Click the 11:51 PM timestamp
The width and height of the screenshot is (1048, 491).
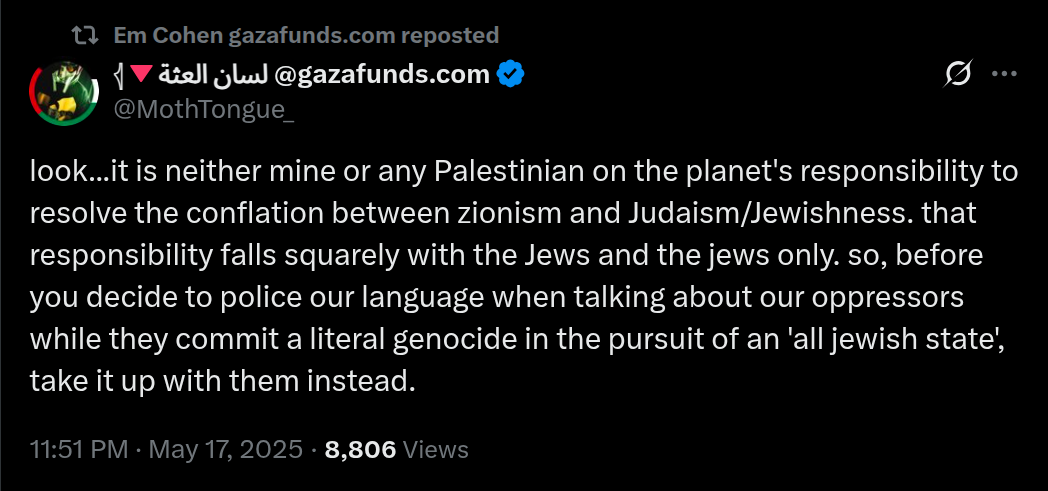[x=78, y=450]
